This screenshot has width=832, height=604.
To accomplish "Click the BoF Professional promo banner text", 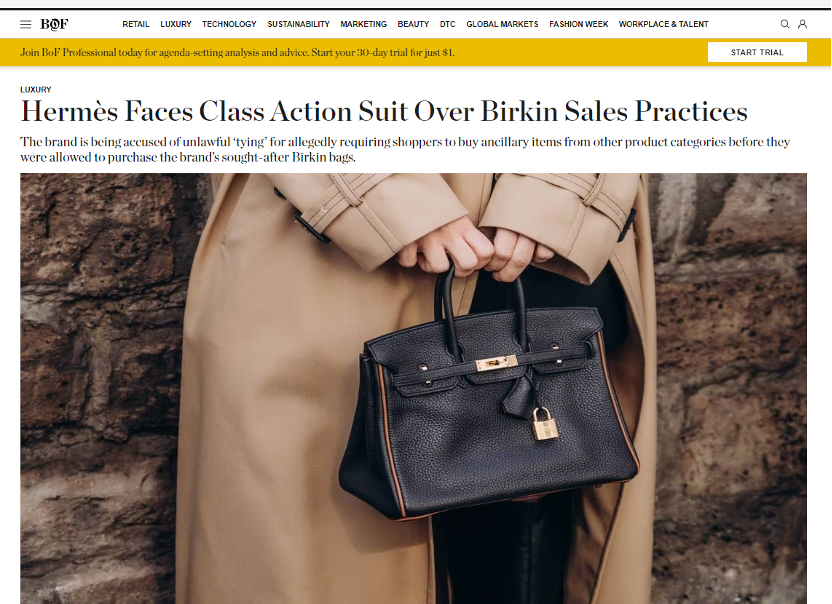I will coord(237,53).
